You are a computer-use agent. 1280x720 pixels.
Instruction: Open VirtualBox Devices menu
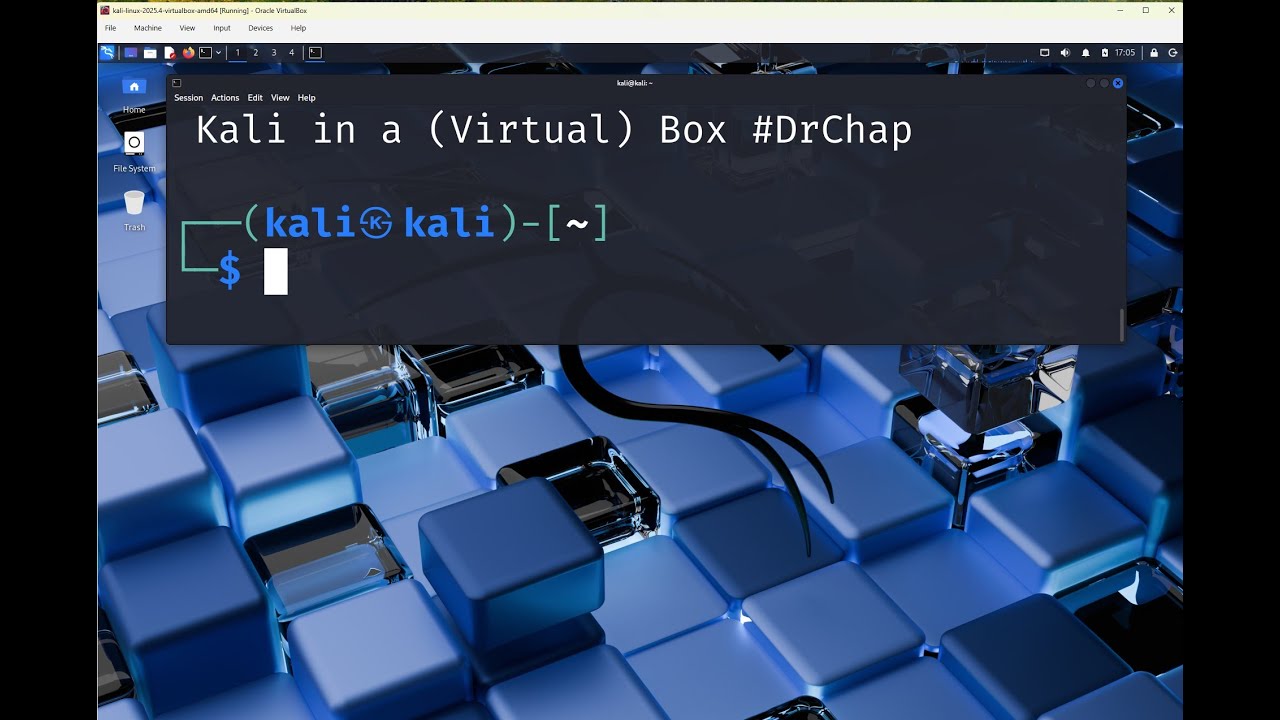click(x=261, y=28)
